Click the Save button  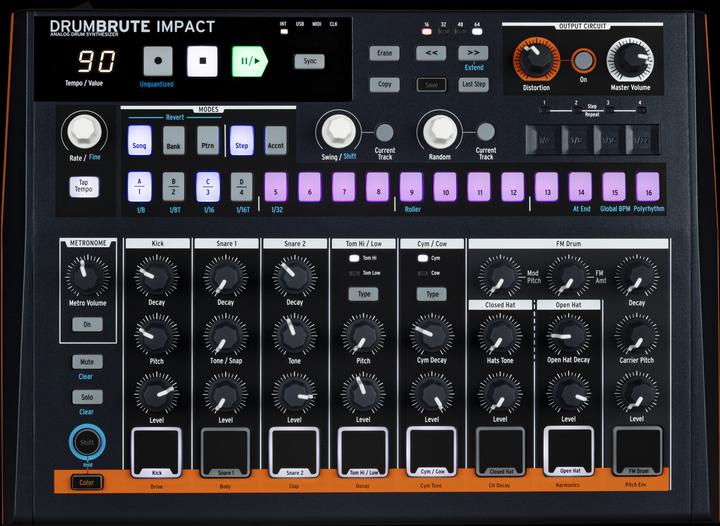click(x=431, y=84)
